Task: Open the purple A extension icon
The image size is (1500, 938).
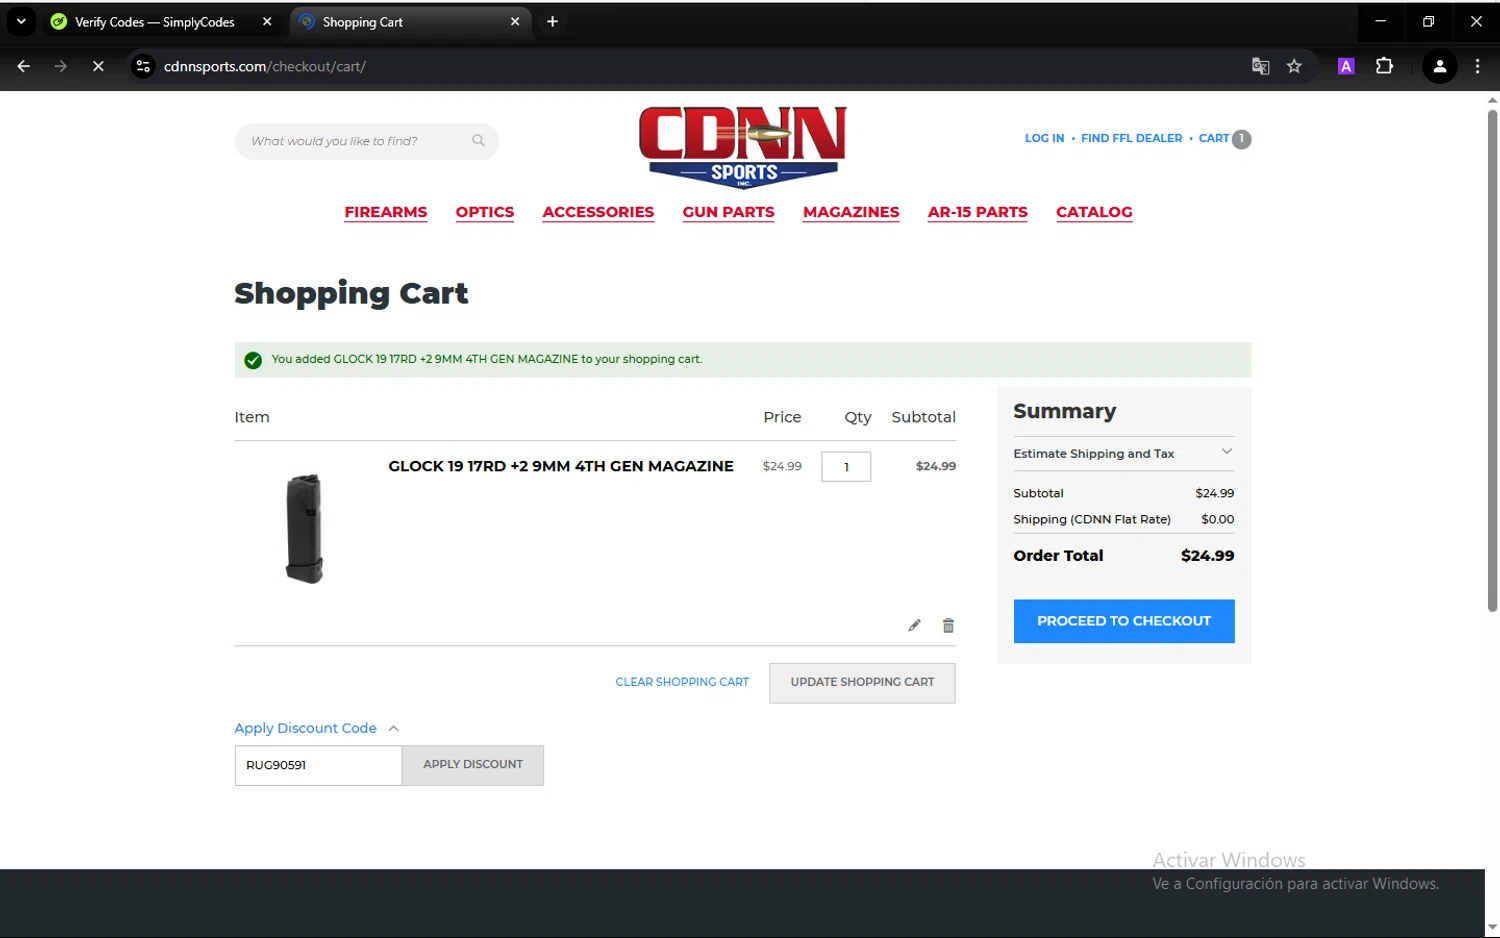Action: [1346, 67]
